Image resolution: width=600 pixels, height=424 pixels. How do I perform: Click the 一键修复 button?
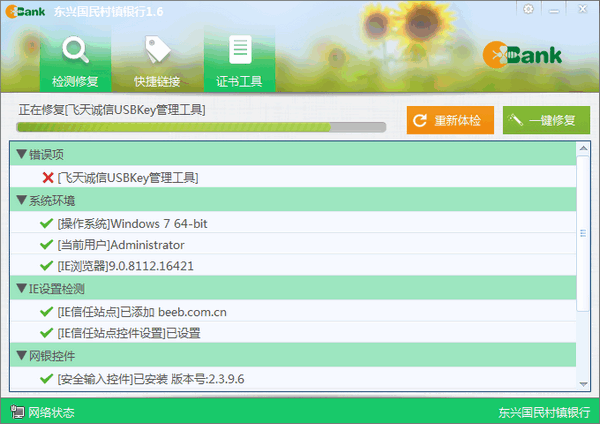(x=546, y=120)
